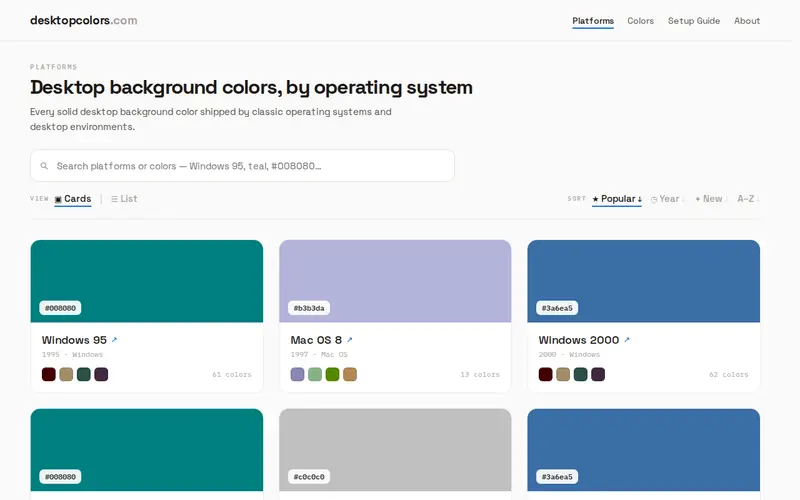Viewport: 800px width, 500px height.
Task: Pick the dark purple swatch under Windows 95
Action: (x=101, y=374)
